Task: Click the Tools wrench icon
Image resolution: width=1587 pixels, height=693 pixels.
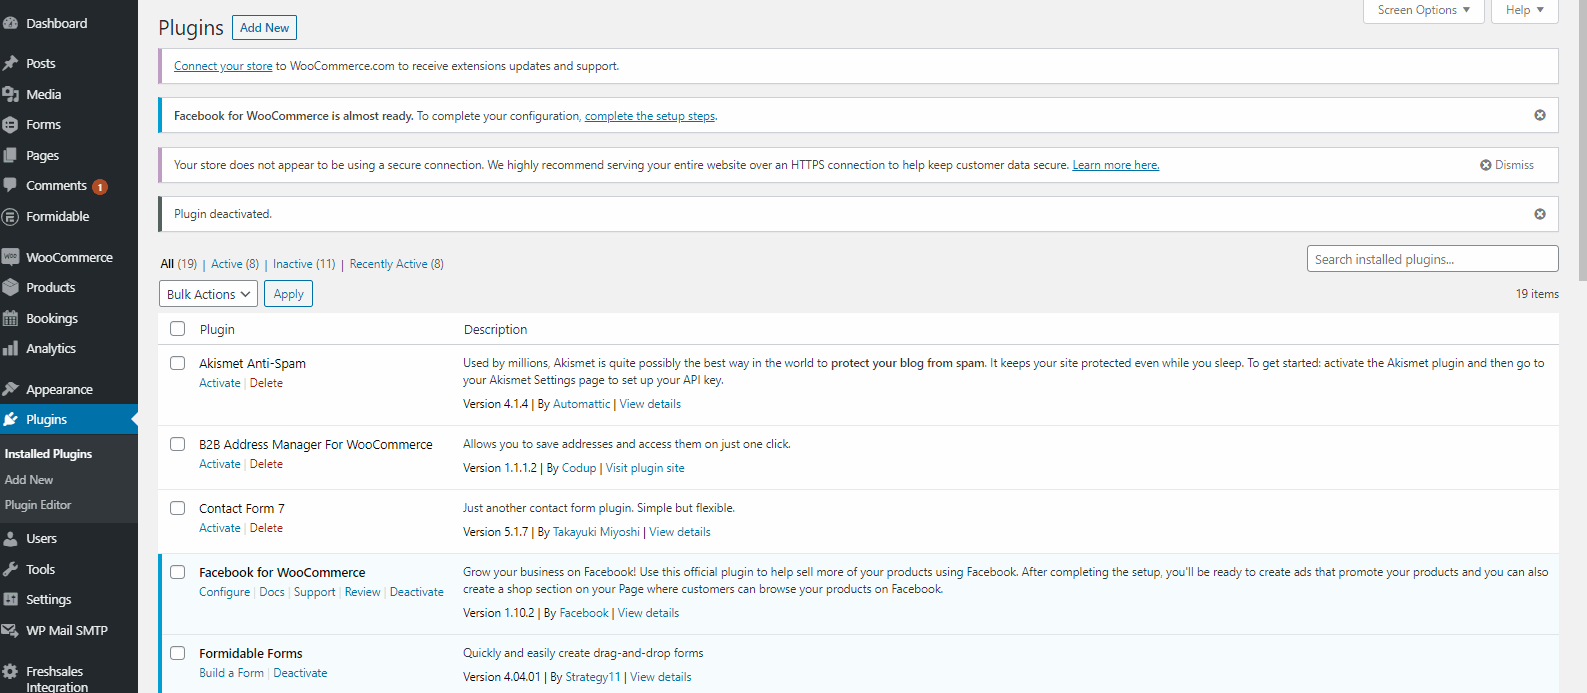Action: 11,569
